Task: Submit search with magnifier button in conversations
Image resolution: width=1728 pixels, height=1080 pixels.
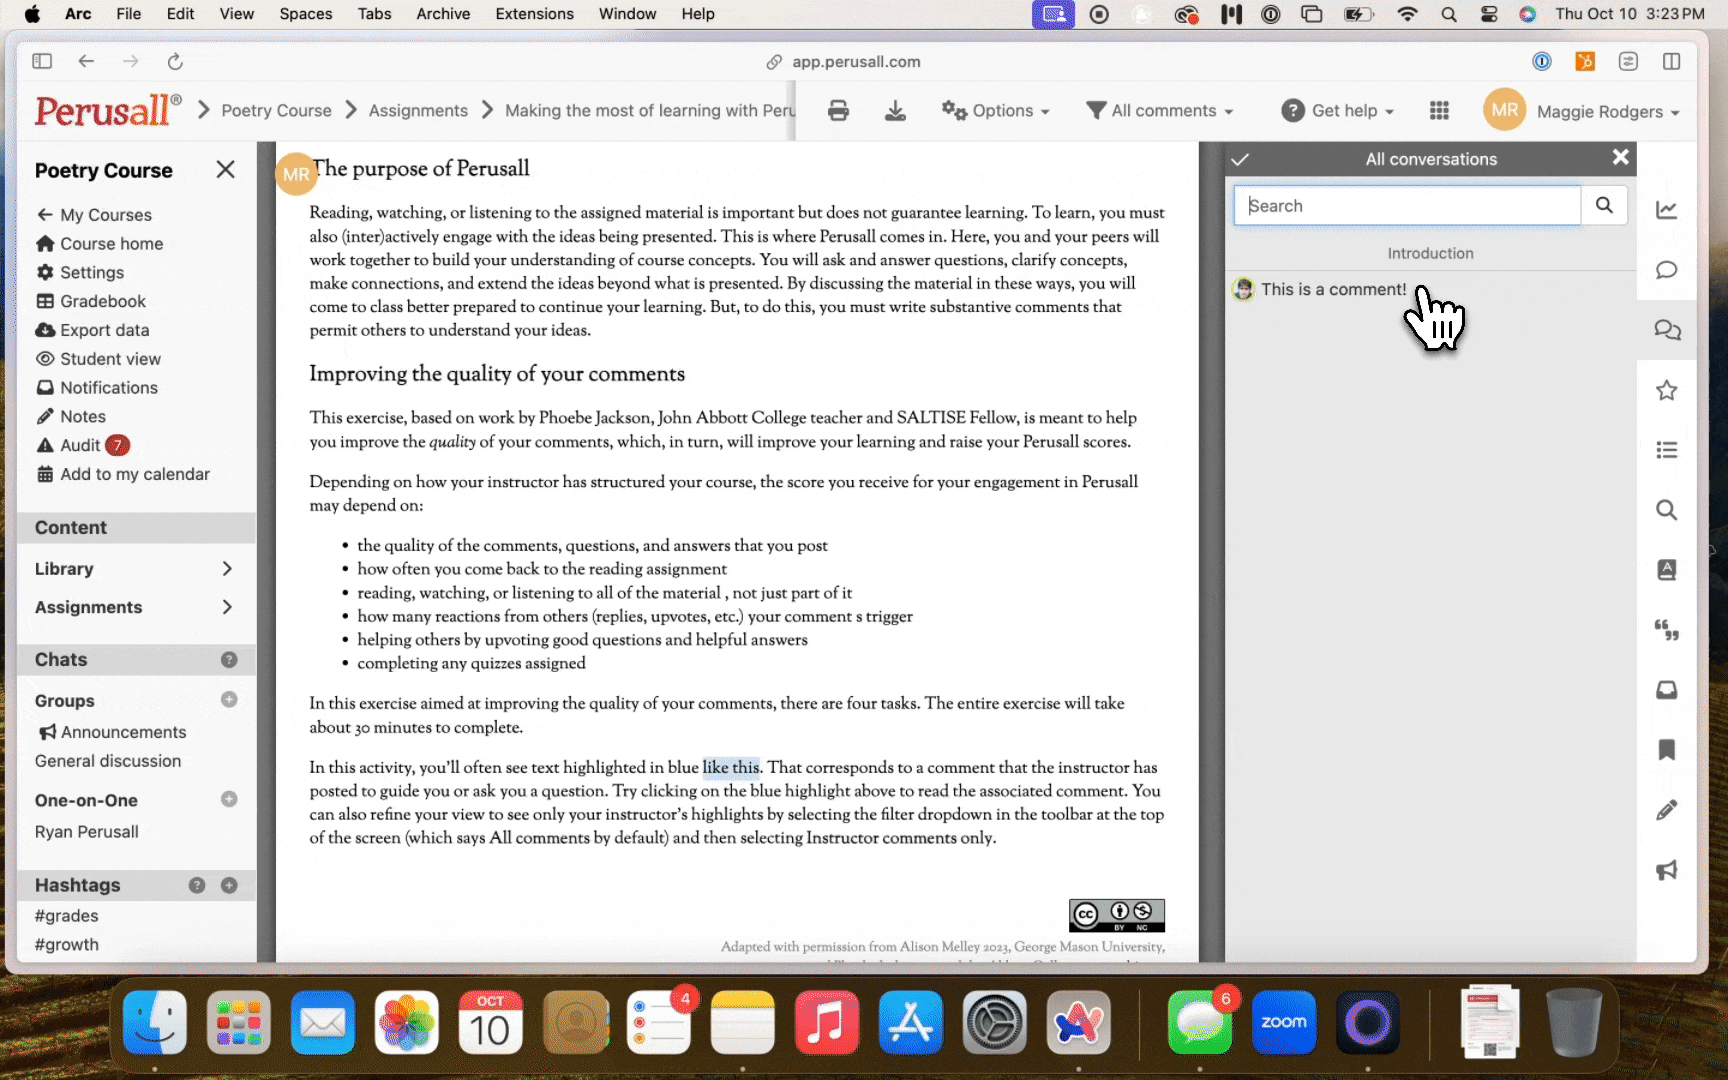Action: (x=1604, y=205)
